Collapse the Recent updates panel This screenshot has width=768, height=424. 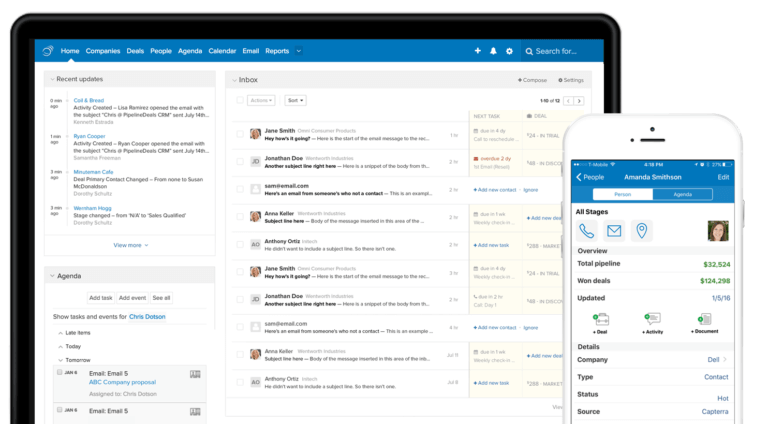tap(51, 79)
